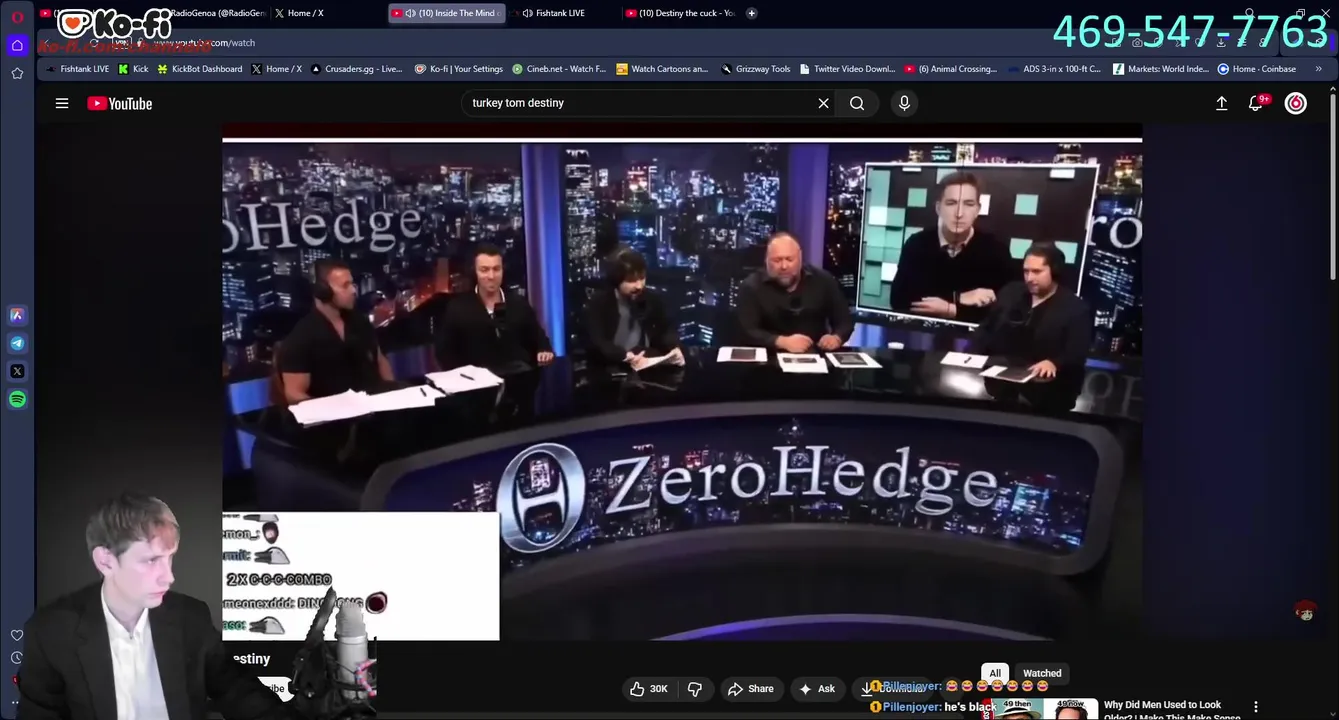
Task: Open the 'Twitter Video Downl...' bookmark
Action: [847, 69]
